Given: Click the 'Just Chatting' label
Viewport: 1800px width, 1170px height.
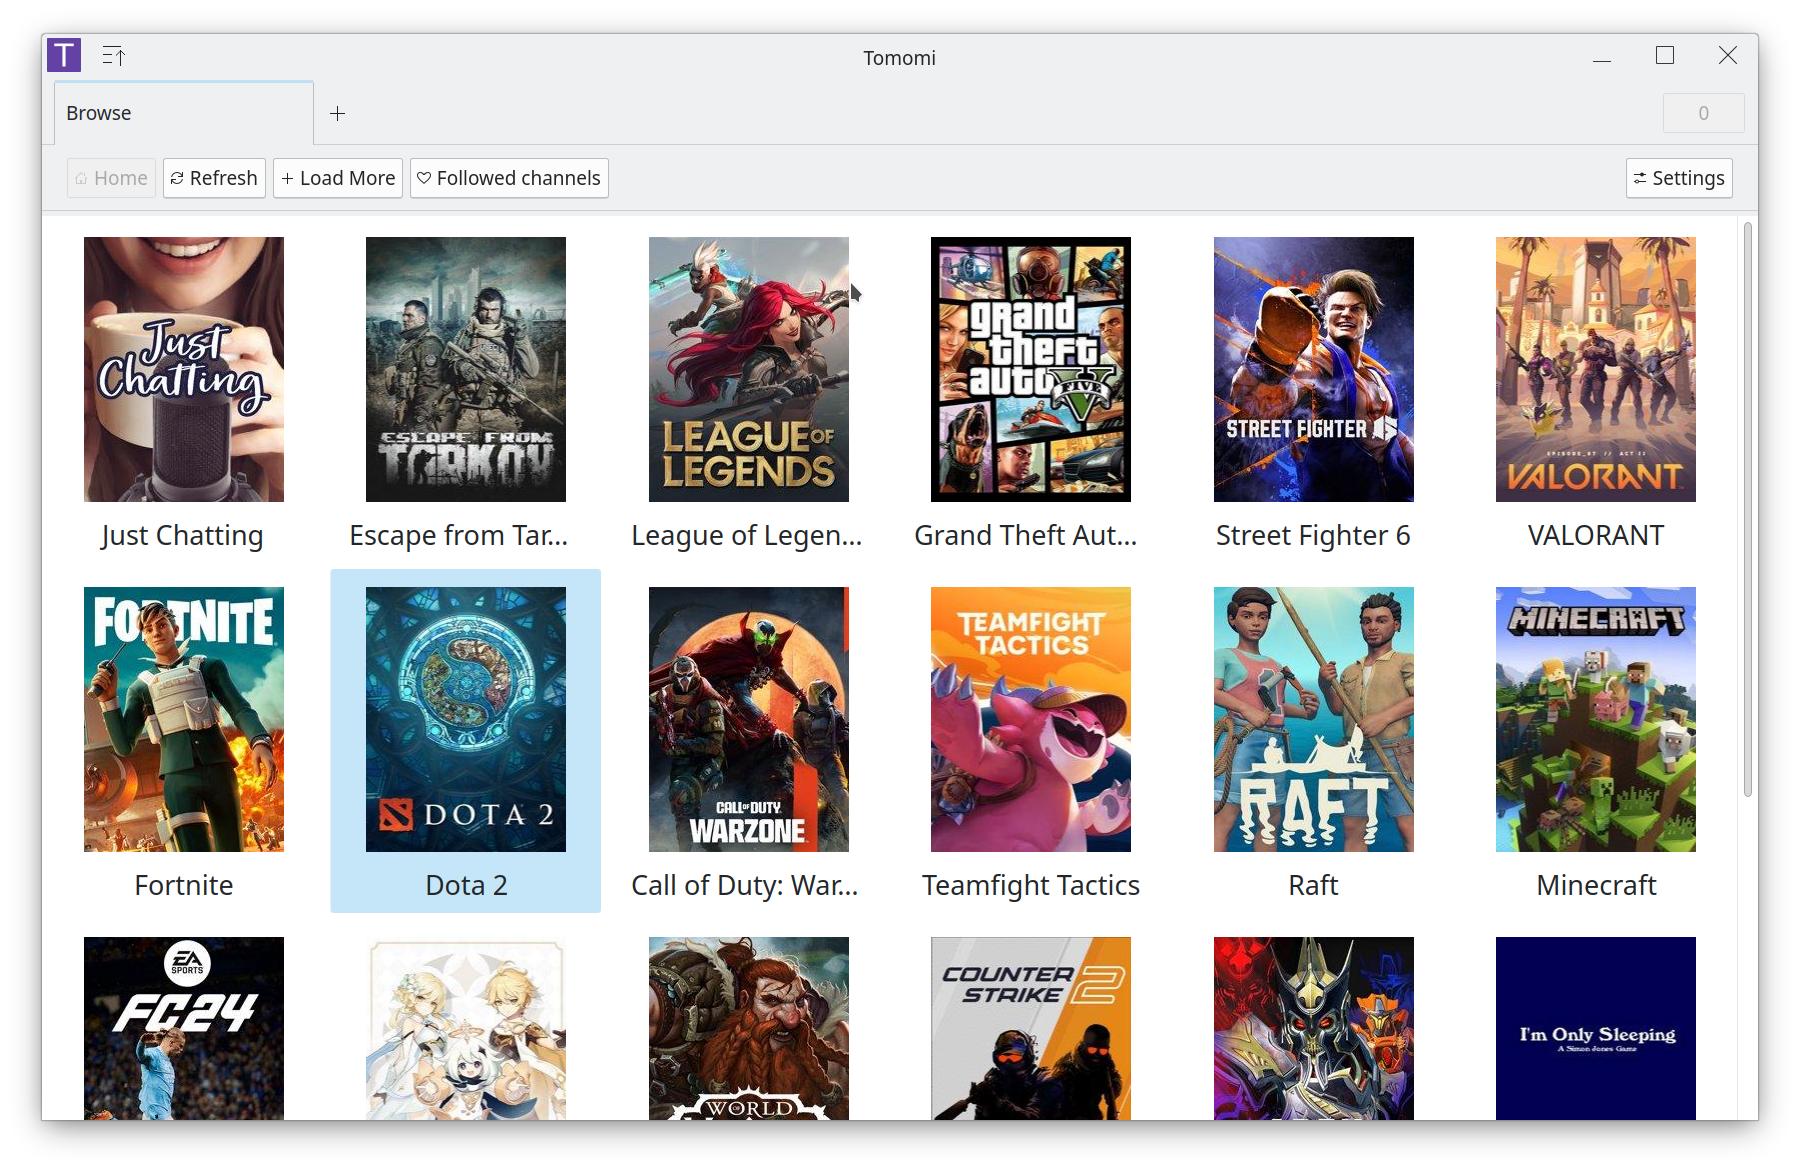Looking at the screenshot, I should [x=182, y=536].
